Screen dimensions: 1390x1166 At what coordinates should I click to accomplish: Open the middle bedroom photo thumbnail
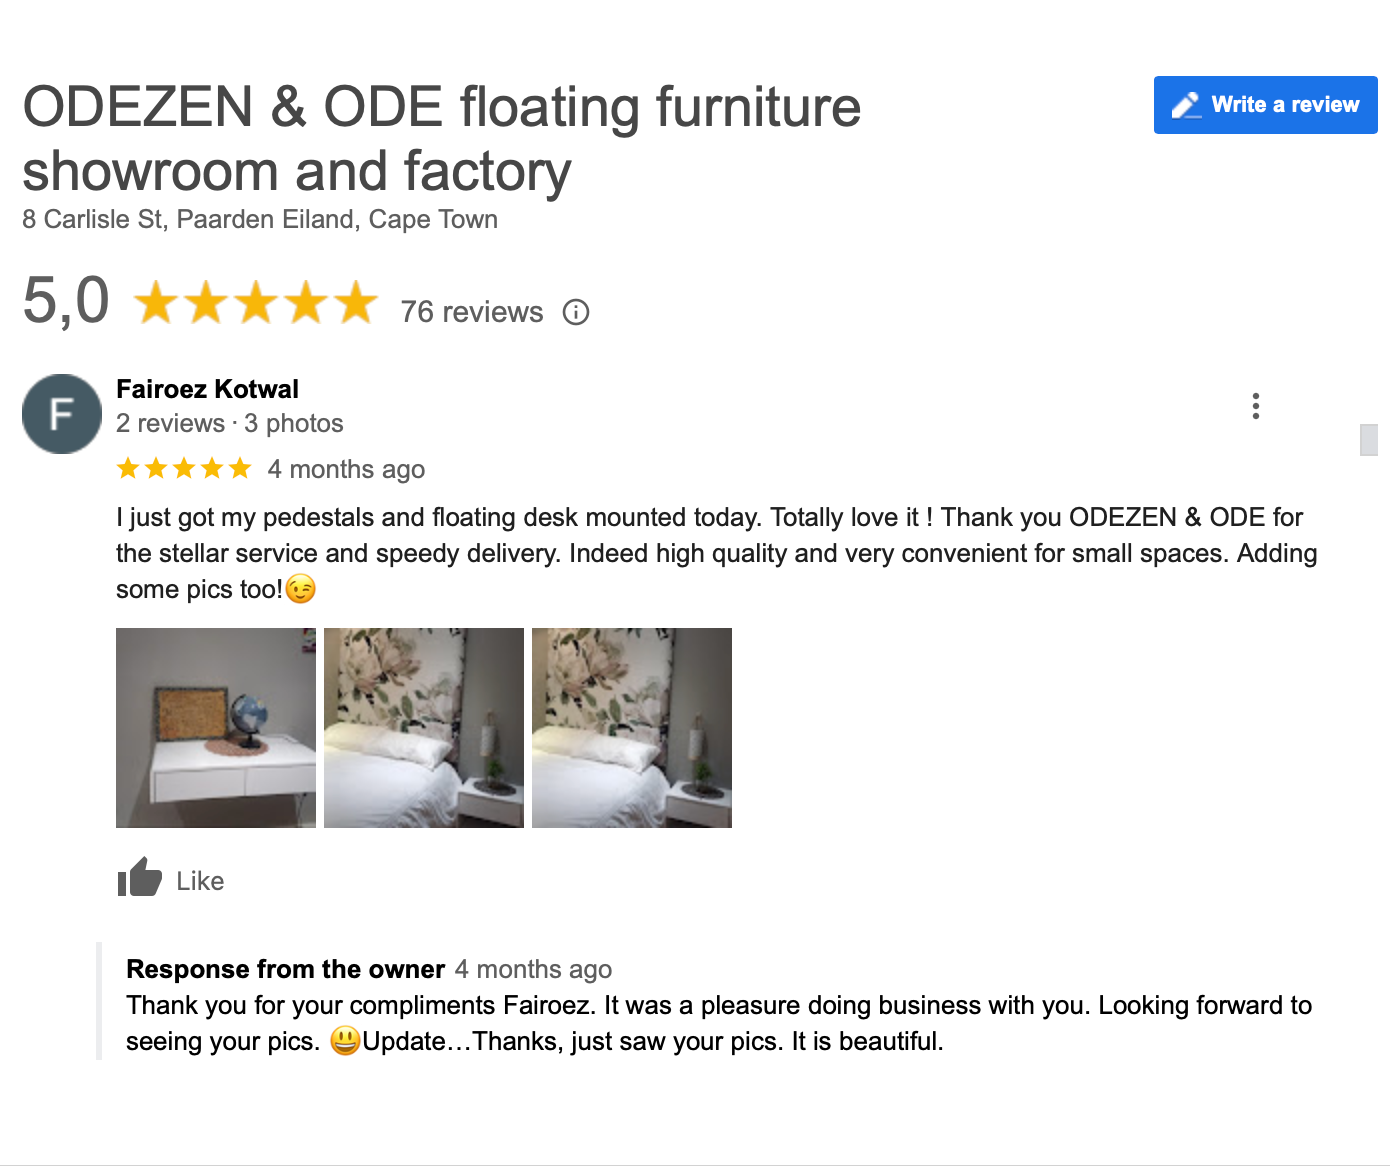[x=424, y=728]
